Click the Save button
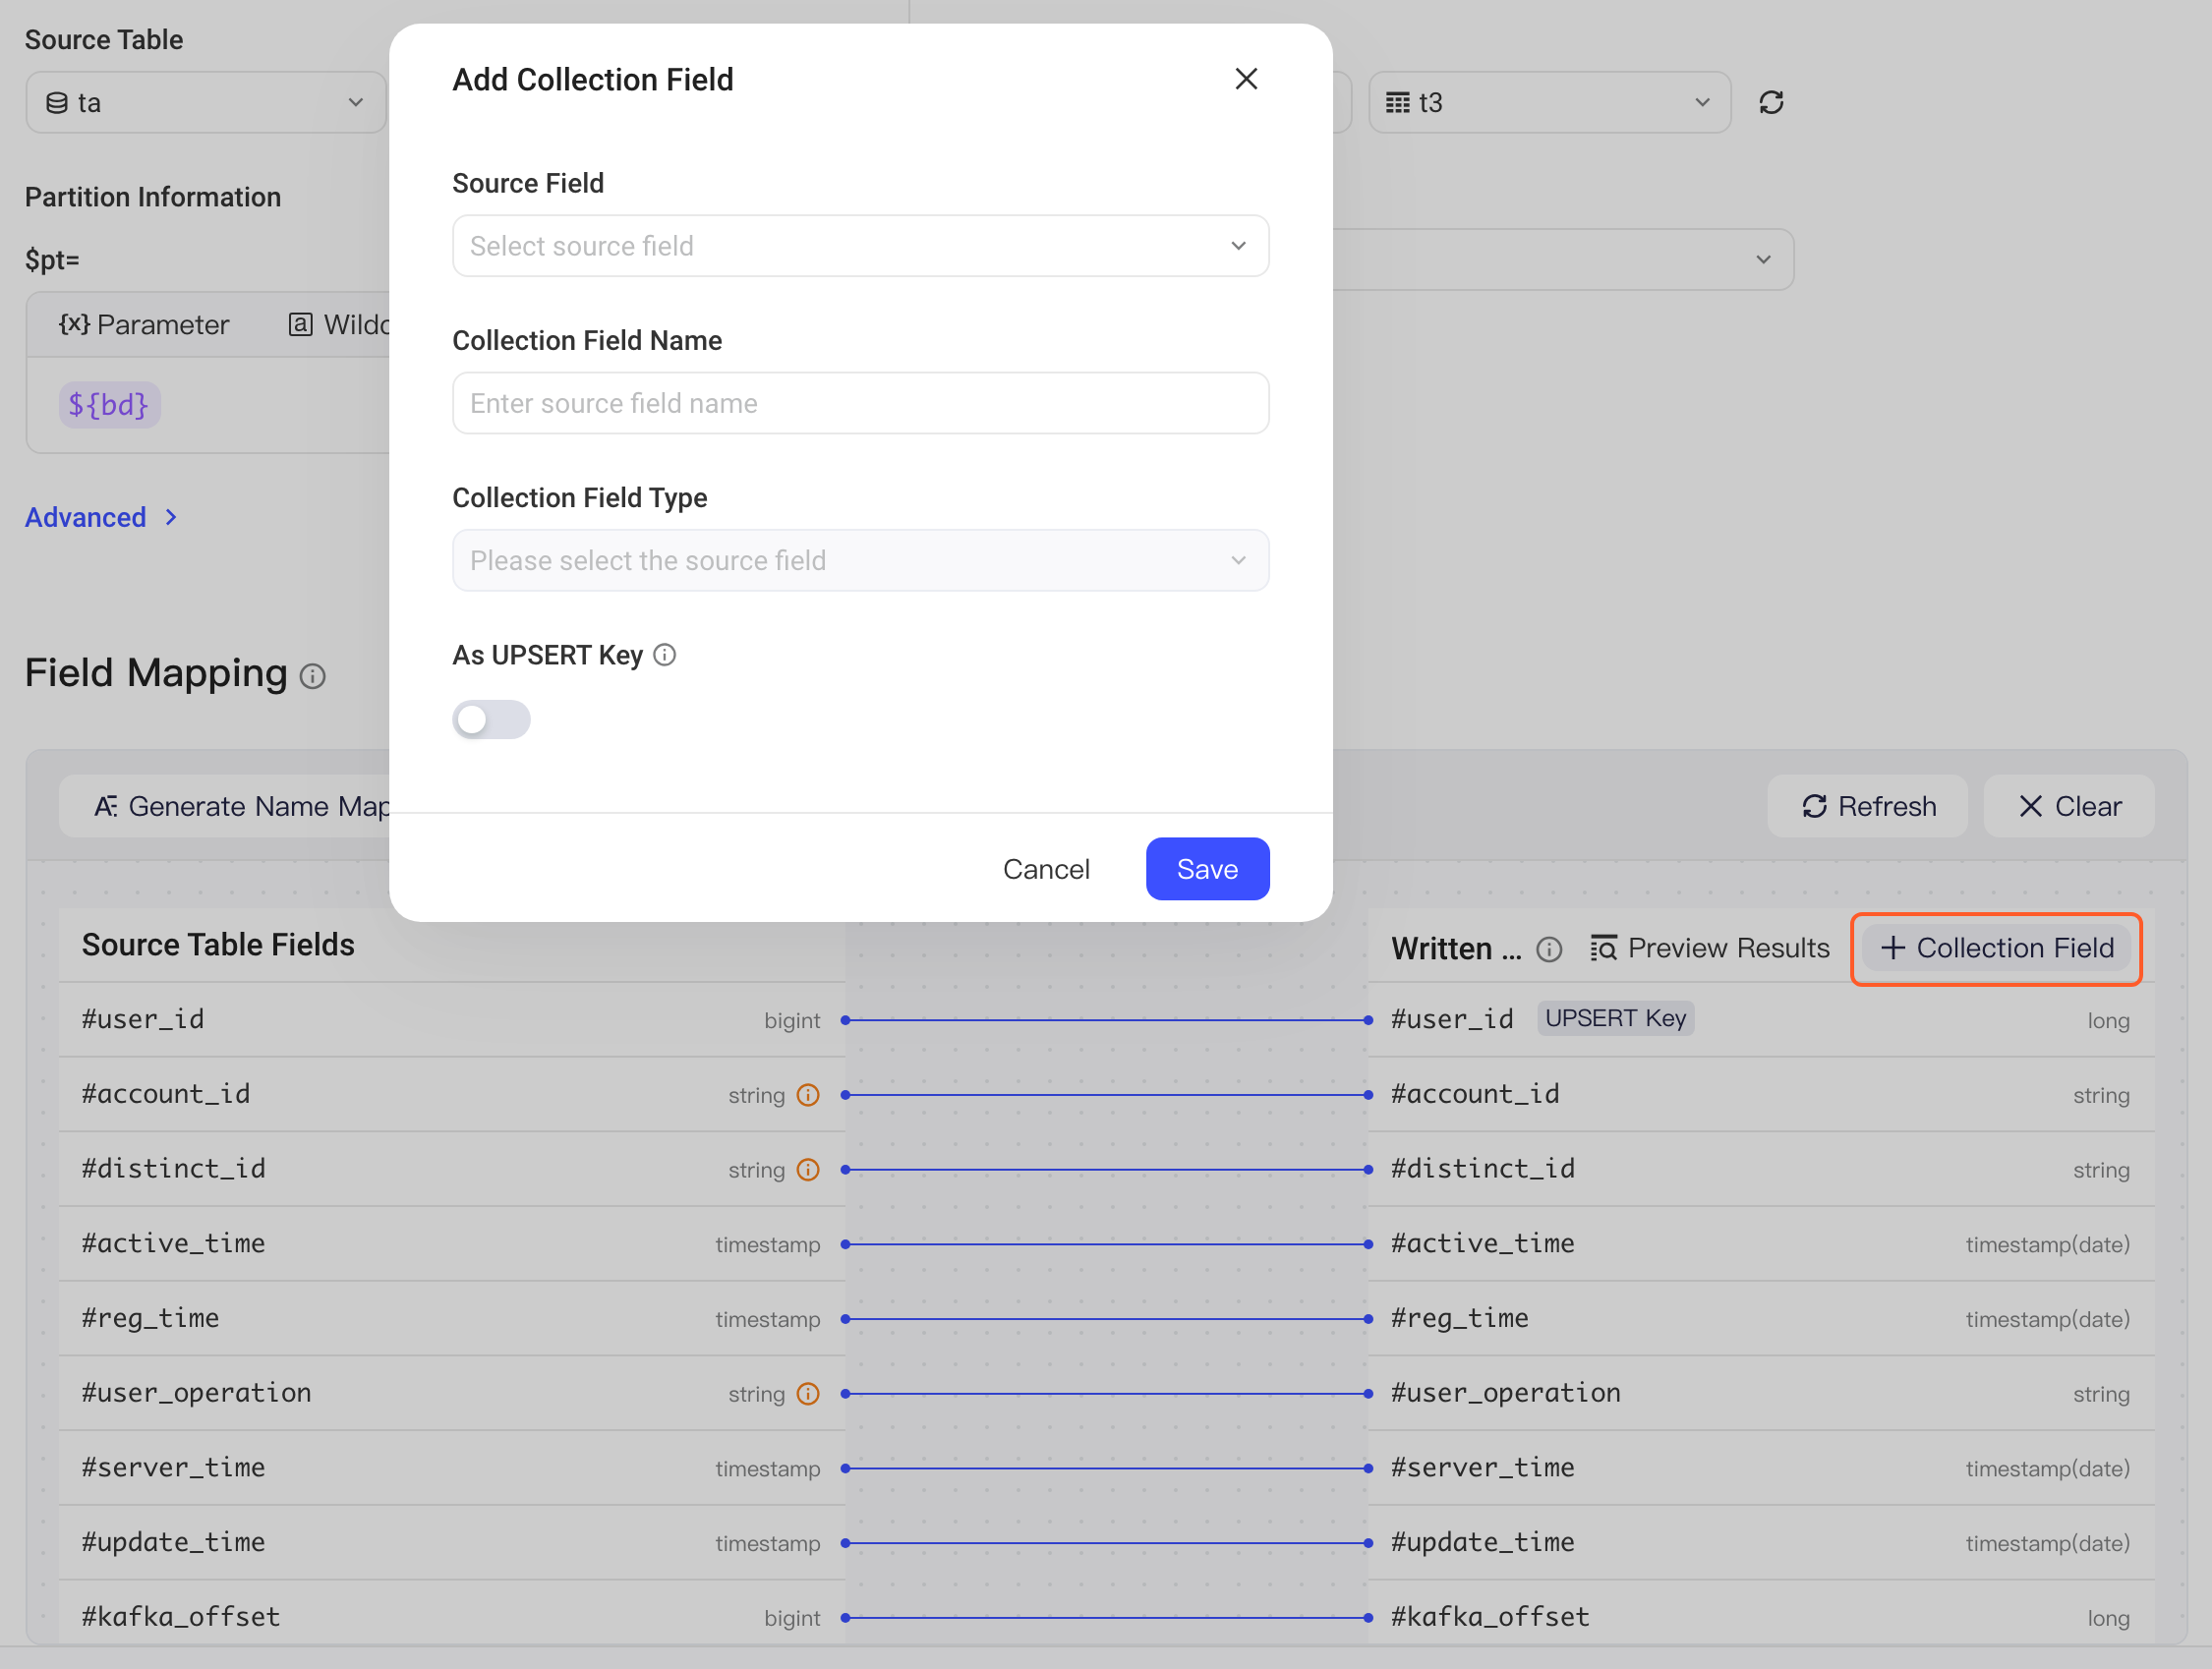The width and height of the screenshot is (2212, 1669). tap(1207, 868)
